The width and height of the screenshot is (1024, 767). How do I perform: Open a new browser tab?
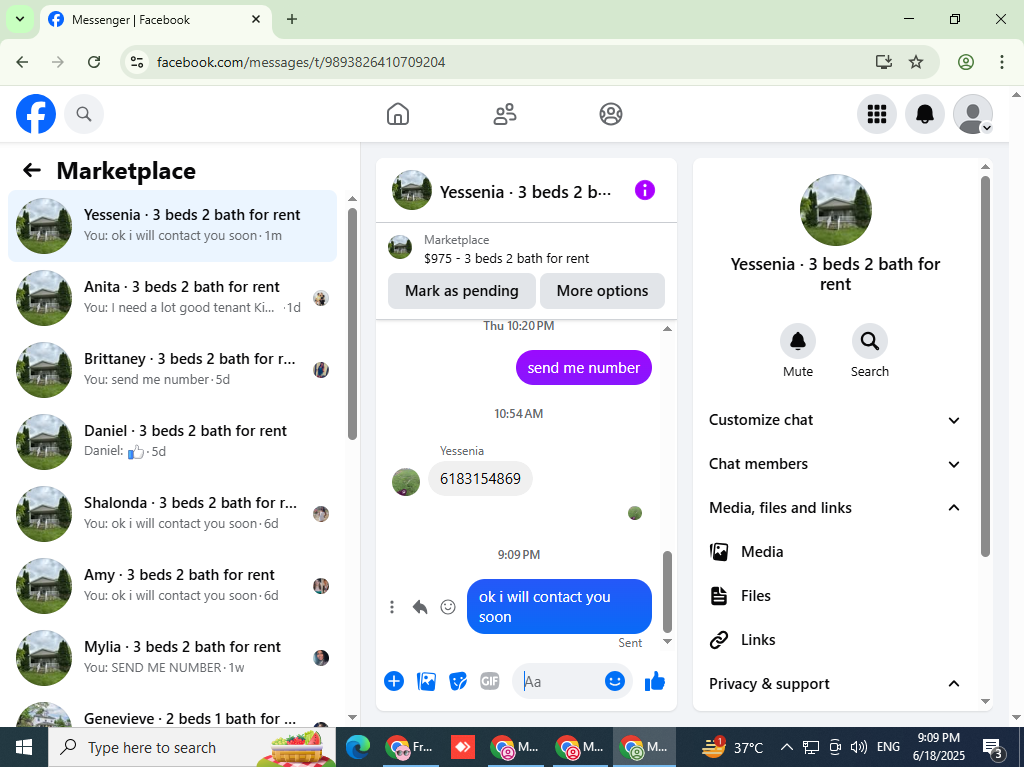[292, 19]
